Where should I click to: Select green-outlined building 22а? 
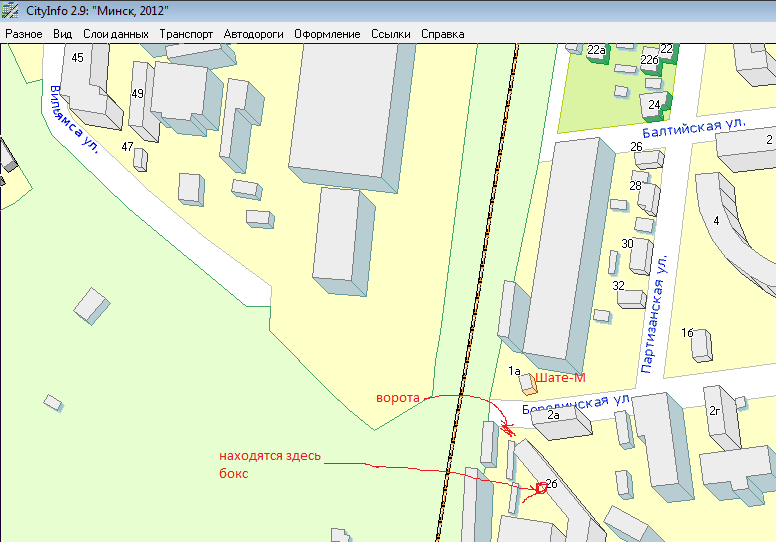(x=598, y=52)
